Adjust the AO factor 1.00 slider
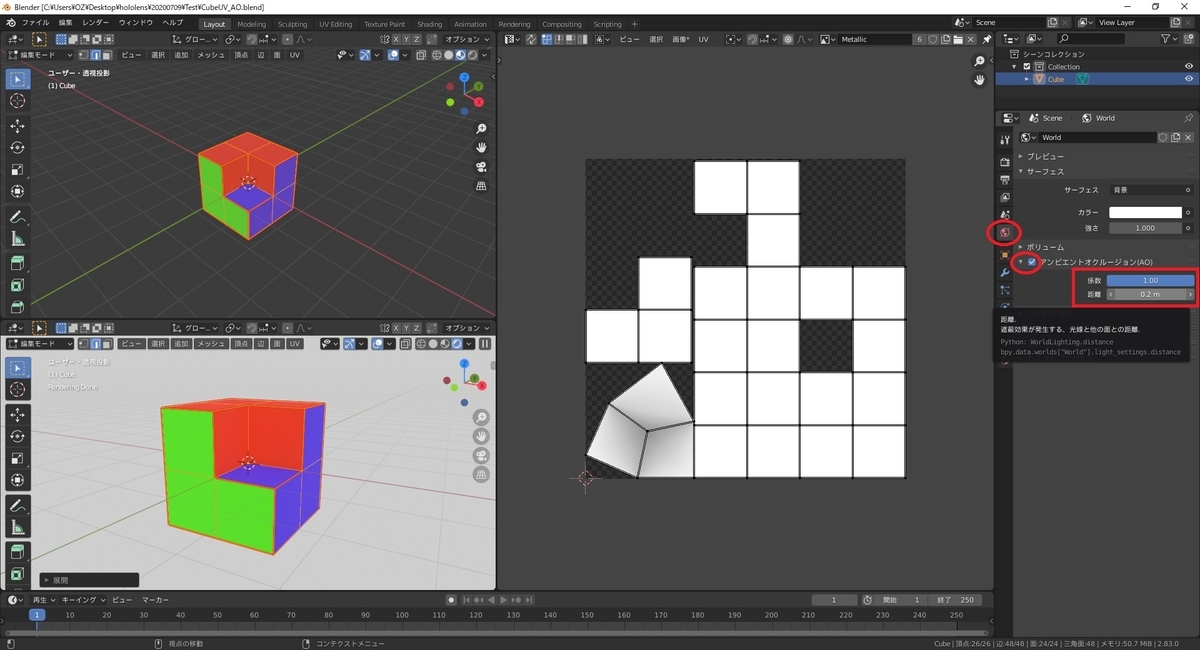 (1150, 280)
